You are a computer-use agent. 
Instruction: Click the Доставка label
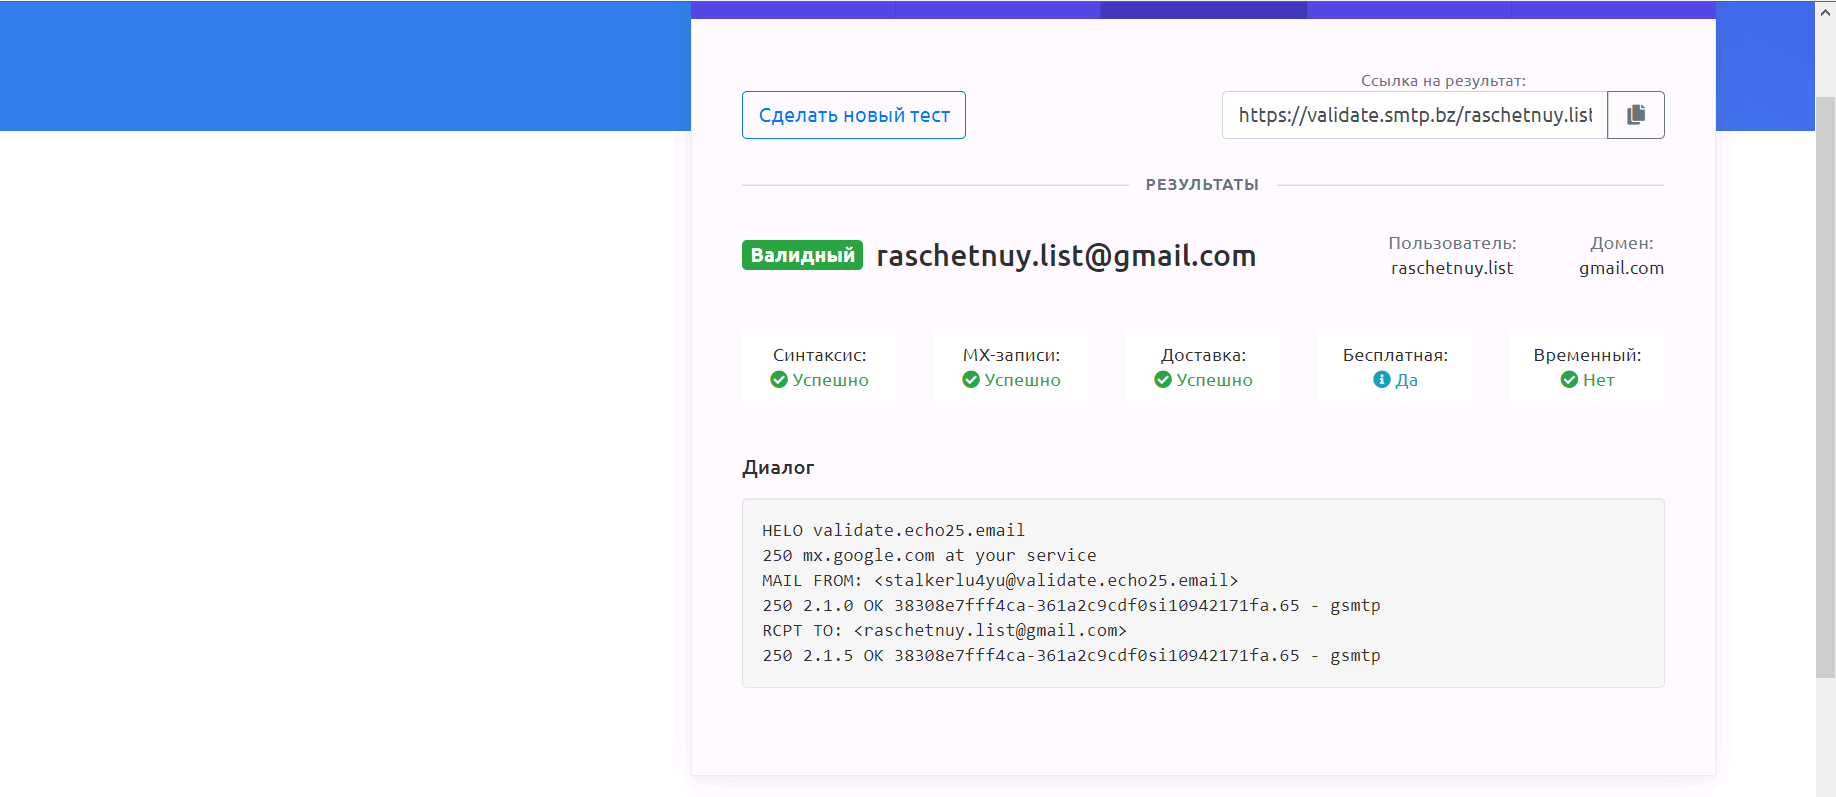click(x=1203, y=355)
